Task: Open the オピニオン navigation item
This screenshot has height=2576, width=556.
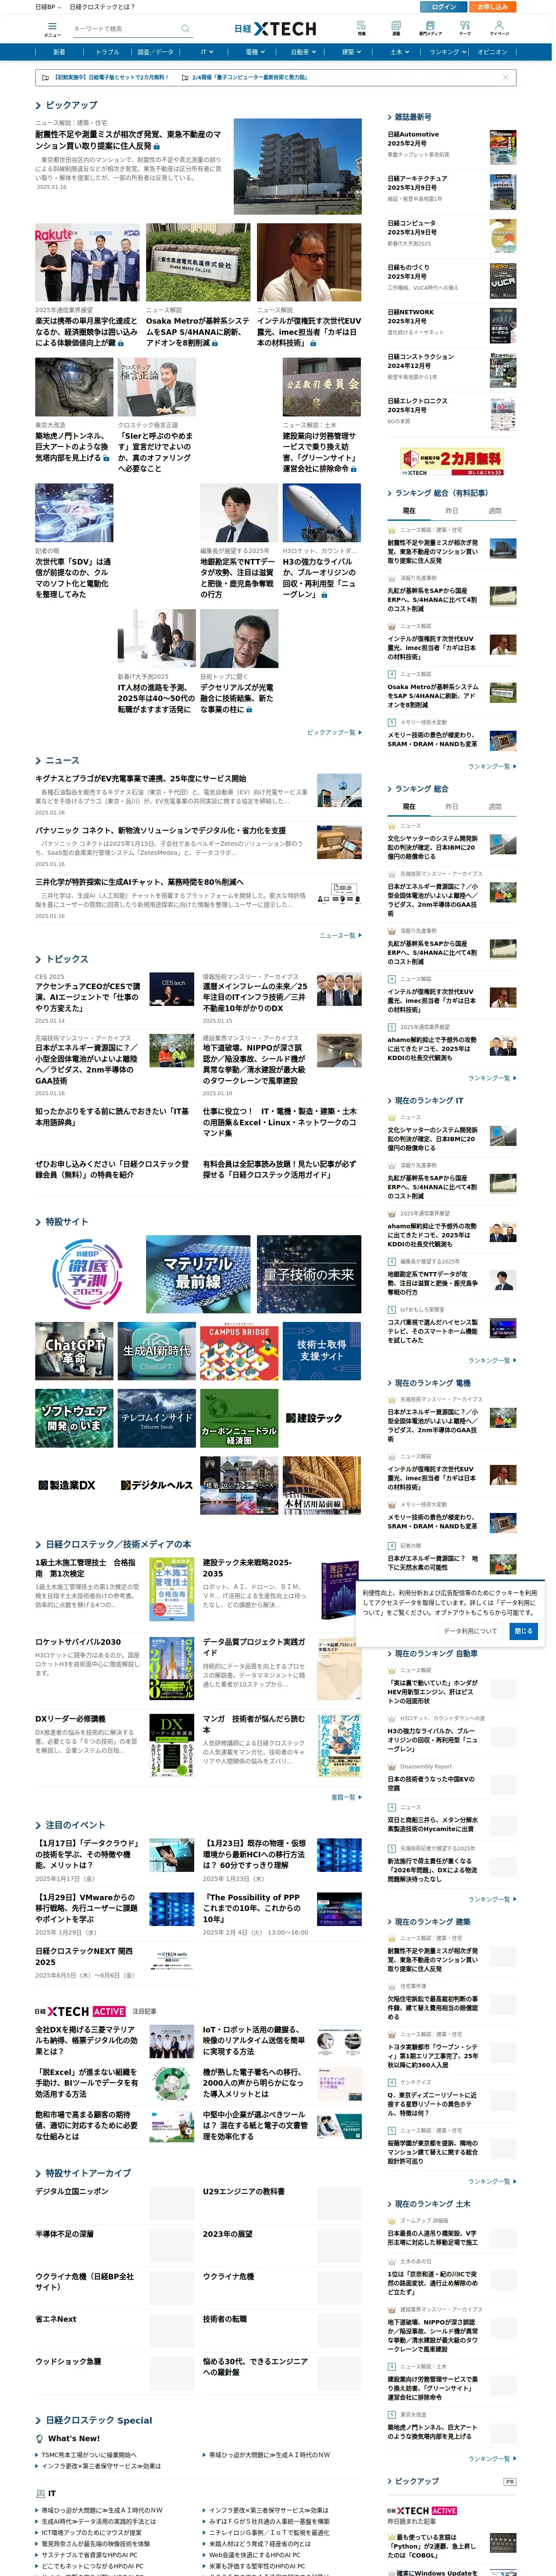Action: (492, 52)
